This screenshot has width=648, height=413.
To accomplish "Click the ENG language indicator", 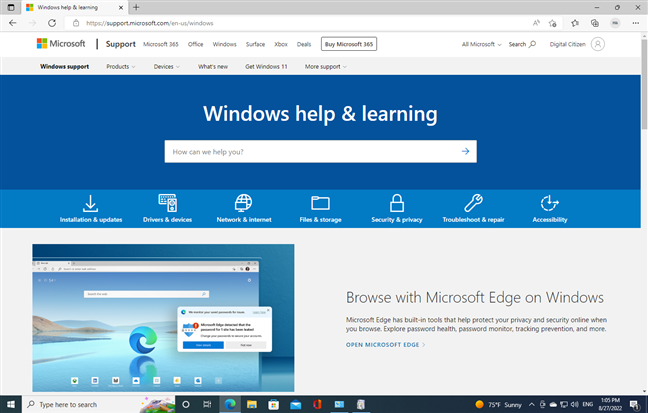I will 588,404.
